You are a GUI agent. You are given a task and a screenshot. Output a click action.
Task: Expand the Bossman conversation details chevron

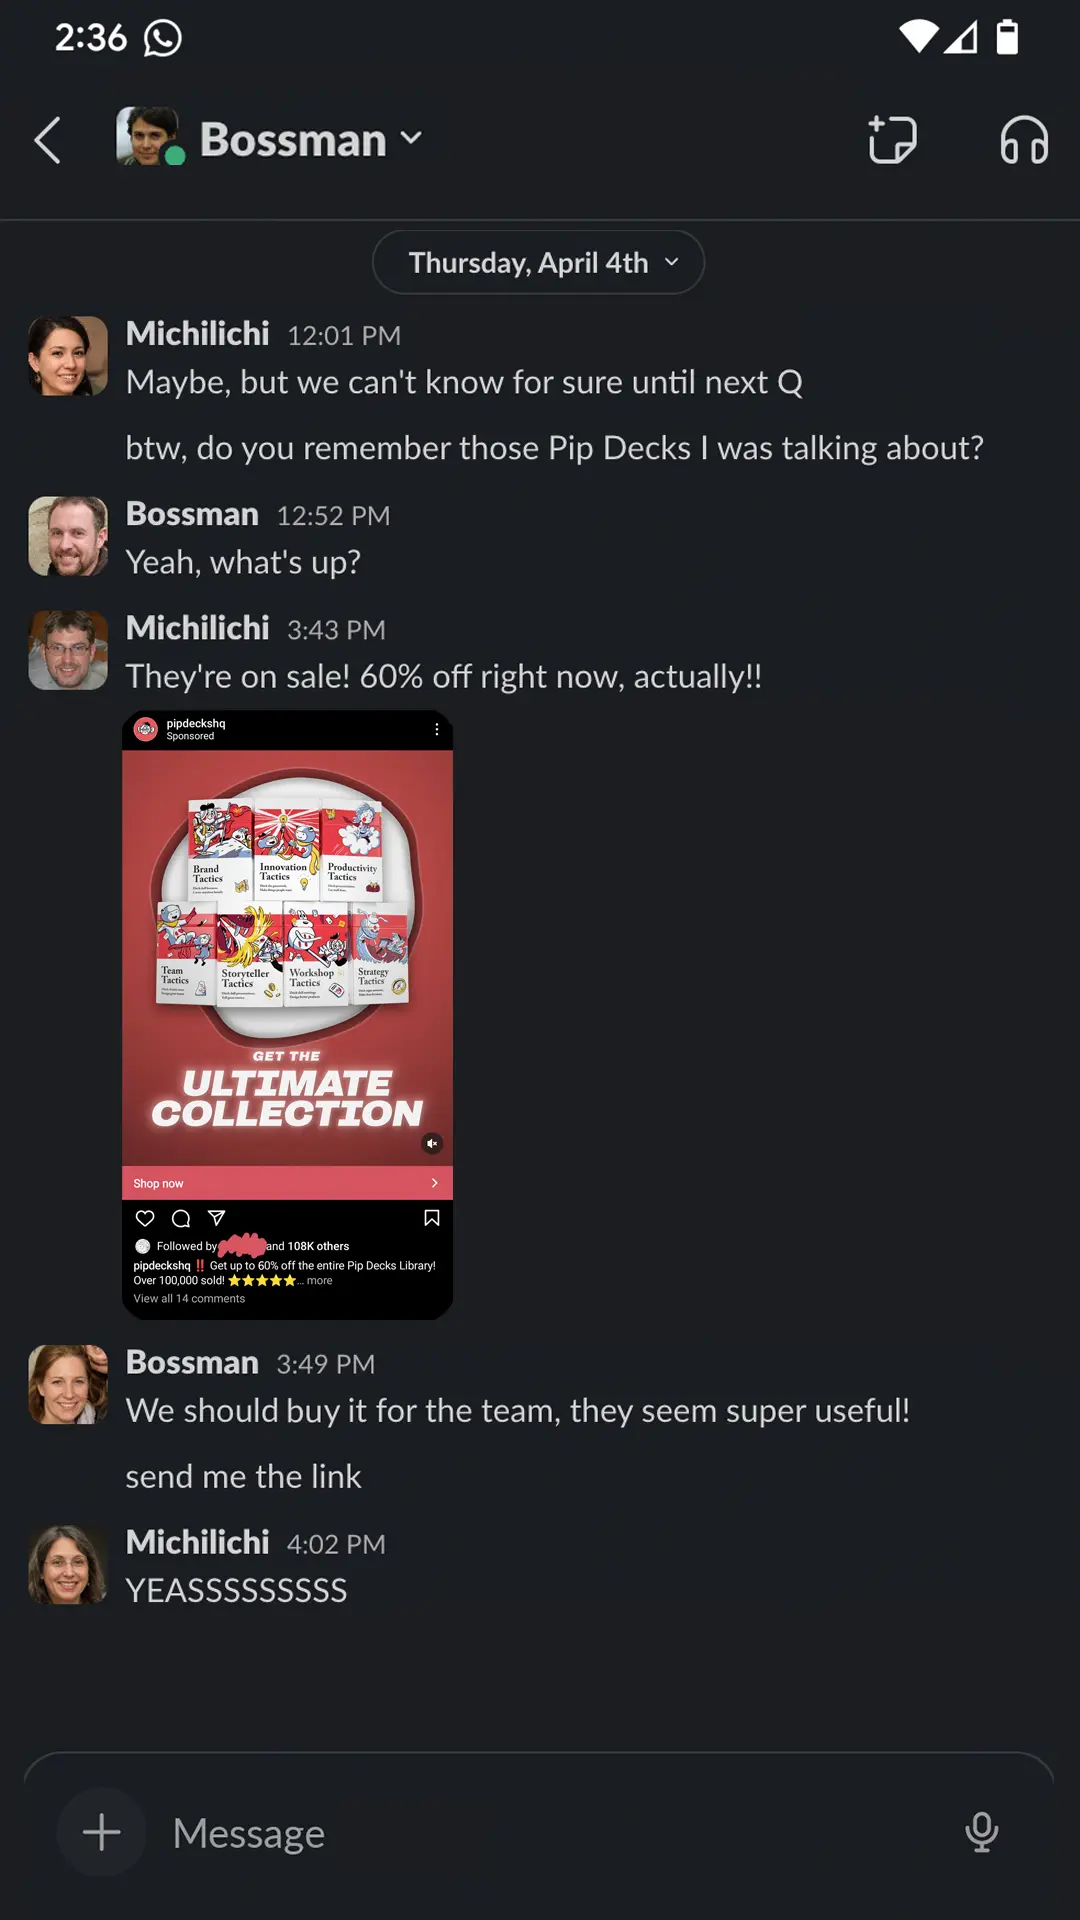pyautogui.click(x=411, y=139)
